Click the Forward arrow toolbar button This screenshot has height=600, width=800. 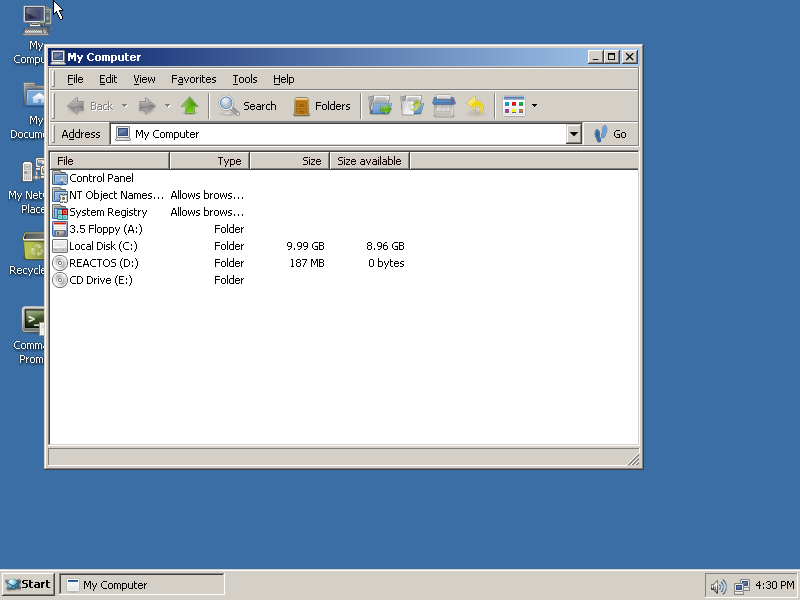coord(147,106)
